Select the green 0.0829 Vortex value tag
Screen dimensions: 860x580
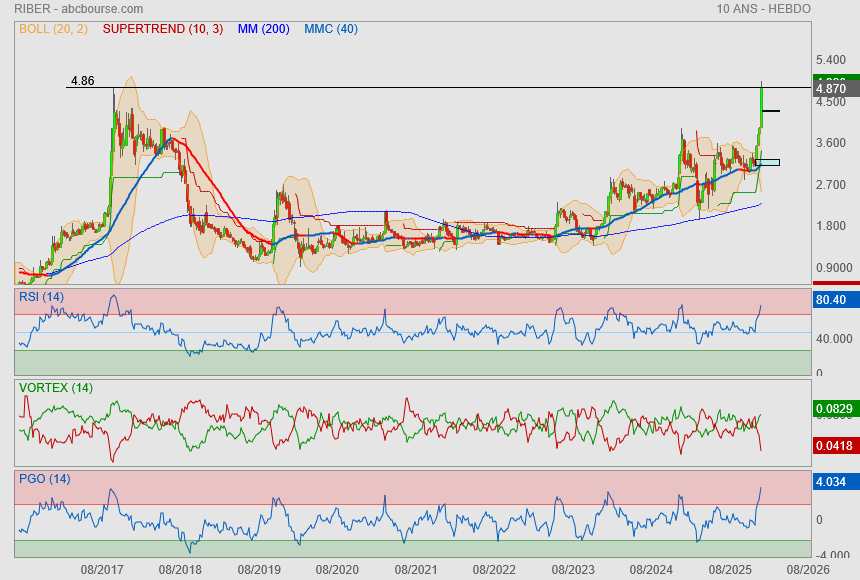(831, 409)
